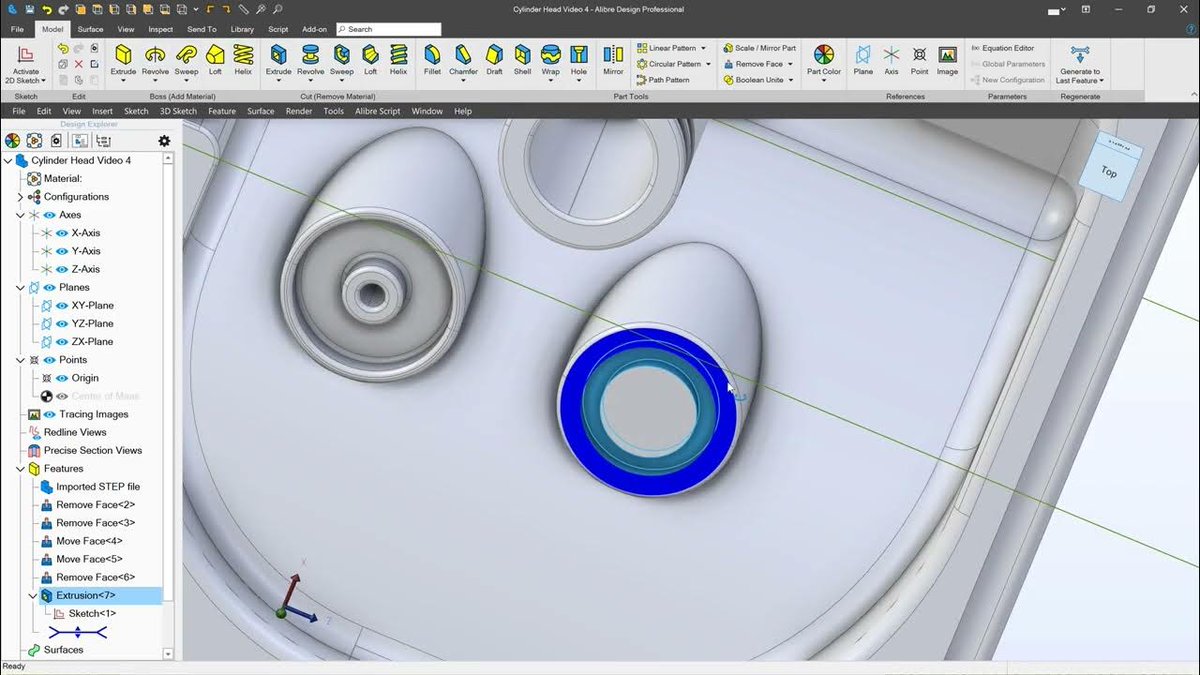Image resolution: width=1200 pixels, height=675 pixels.
Task: Expand the Configurations node
Action: coord(20,197)
